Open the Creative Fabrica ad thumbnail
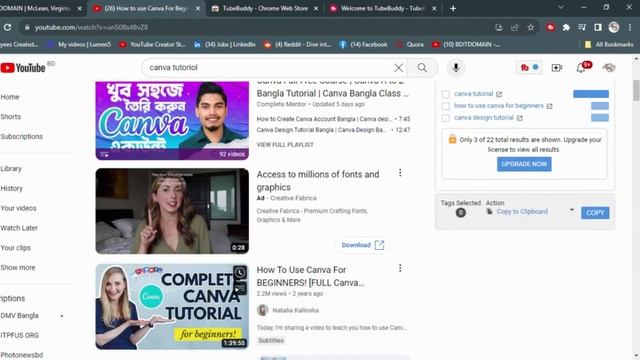The image size is (640, 360). tap(172, 211)
